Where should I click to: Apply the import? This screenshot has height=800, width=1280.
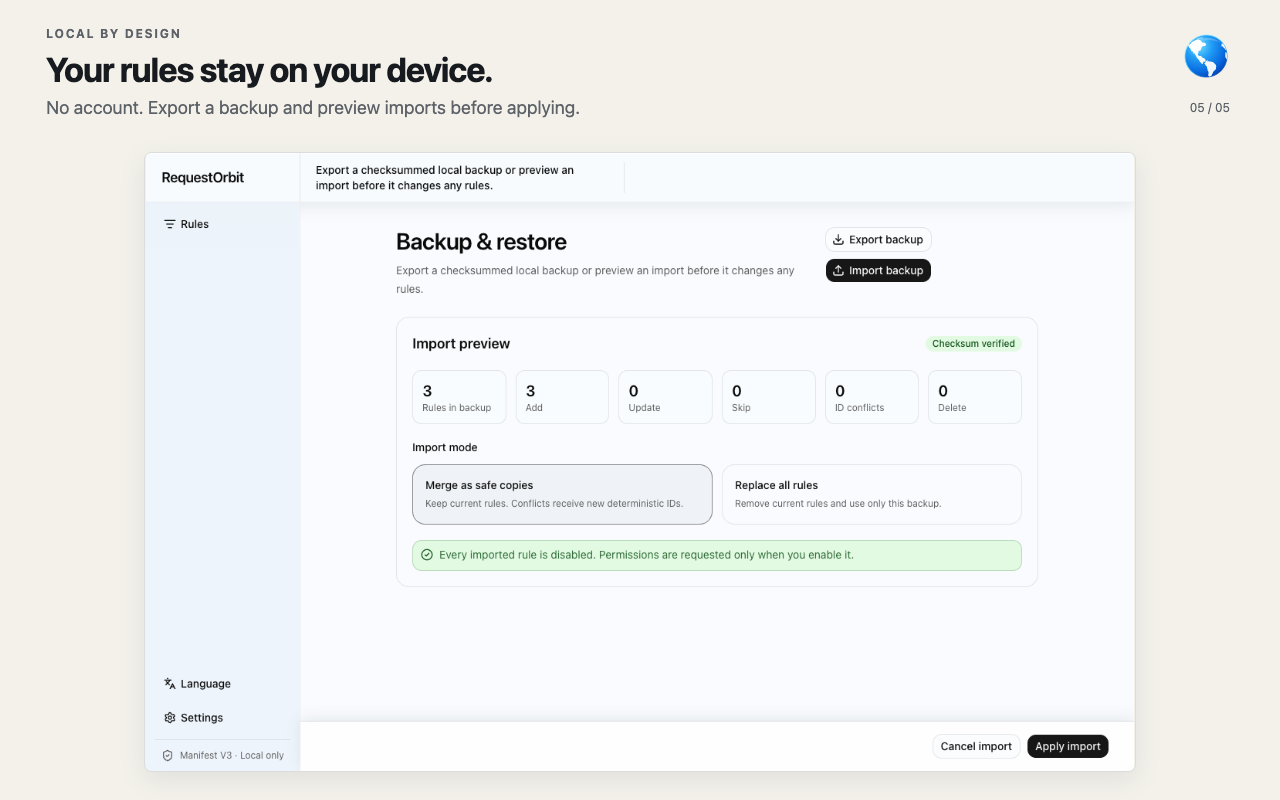1068,746
